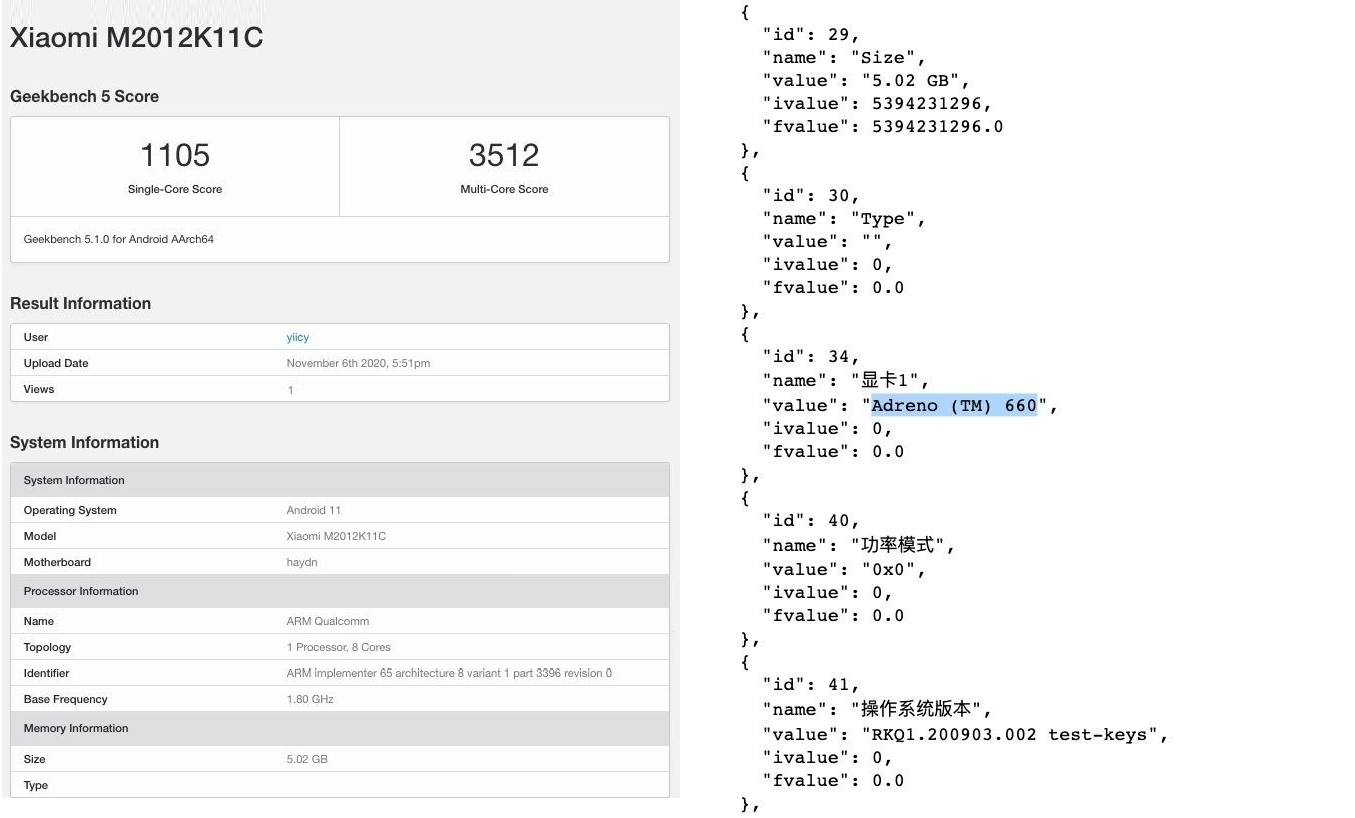The image size is (1355, 818).
Task: Select base frequency 1.80 GHz
Action: tap(310, 699)
